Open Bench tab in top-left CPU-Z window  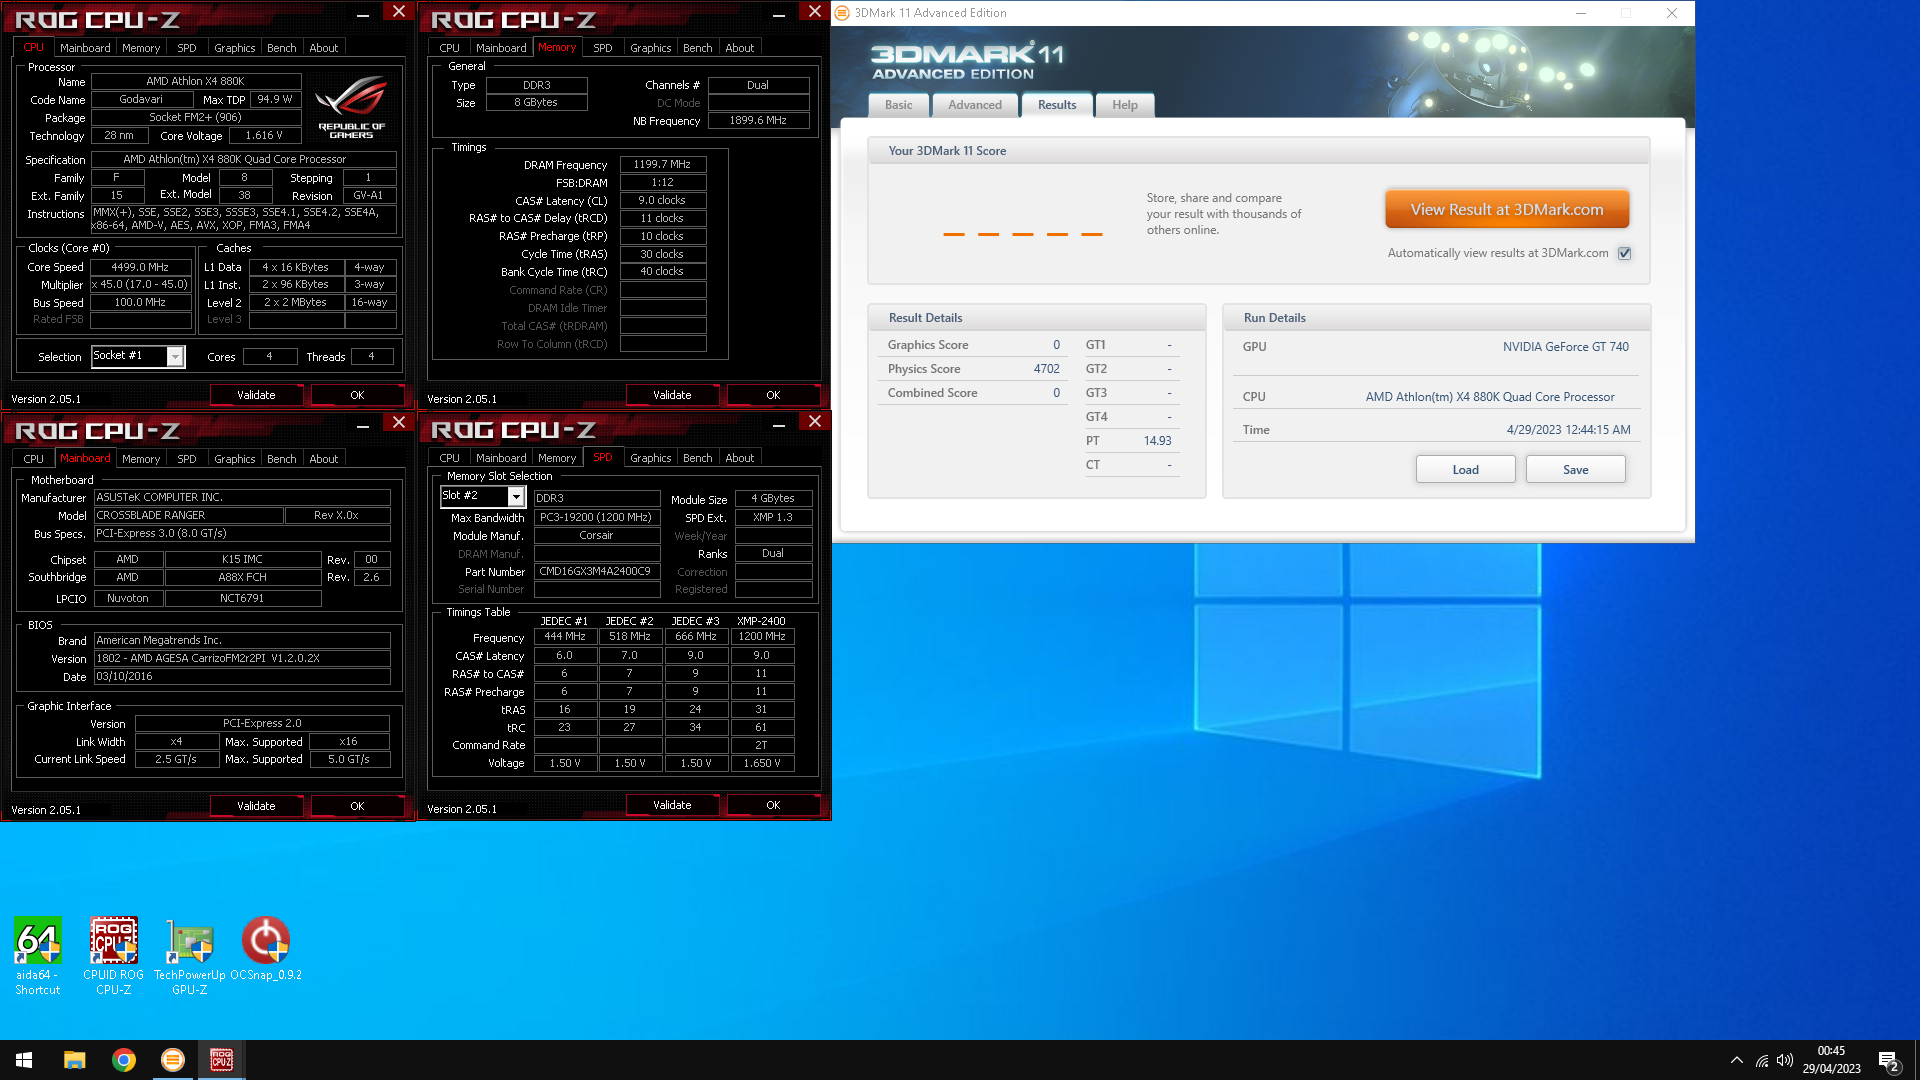click(282, 48)
